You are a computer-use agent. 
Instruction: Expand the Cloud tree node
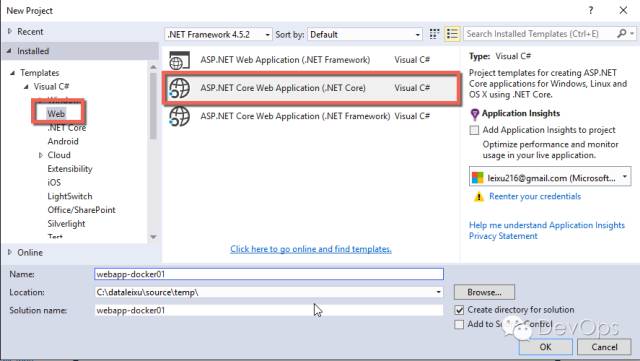[x=40, y=155]
